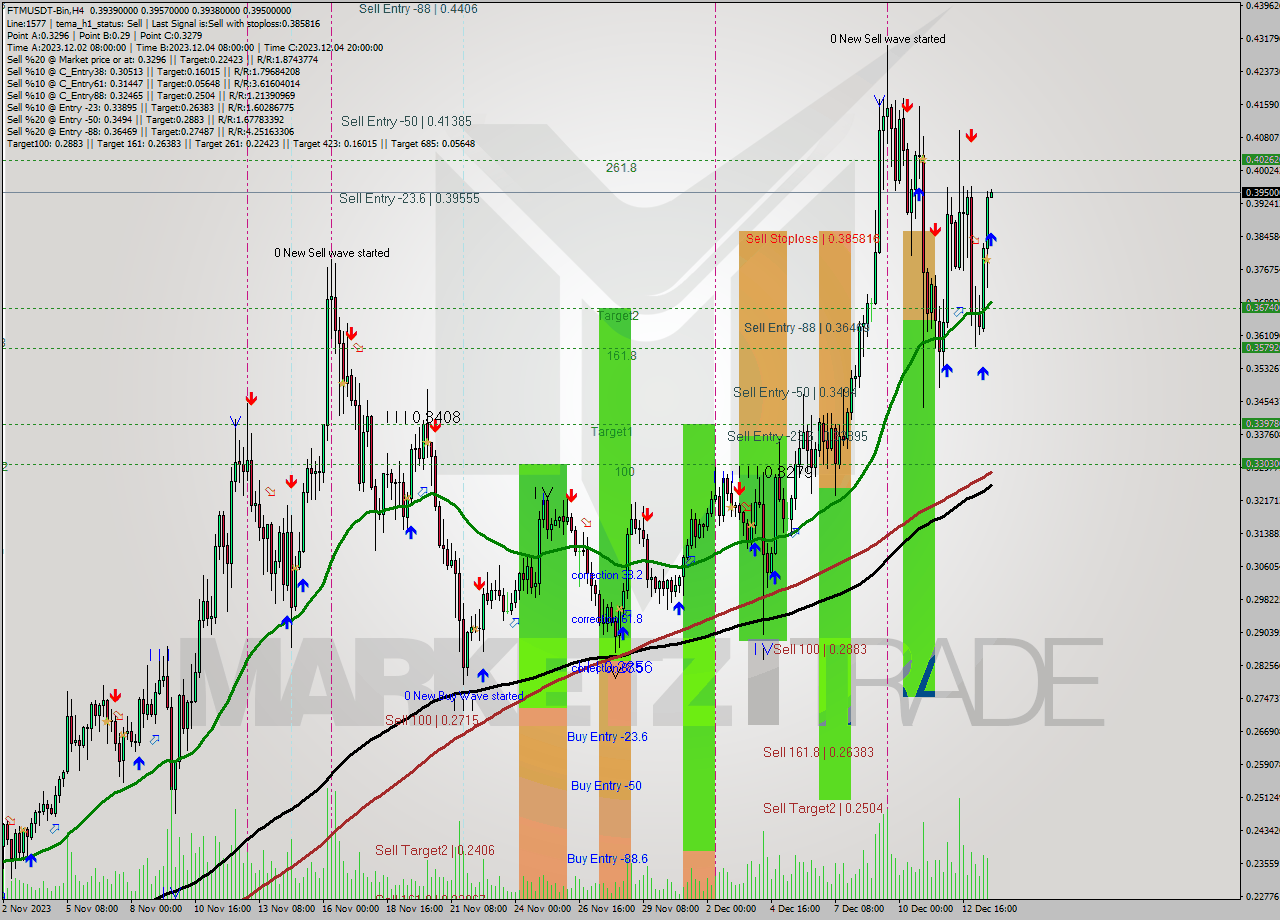Click the 'Sell Entry -50 | 0.41385' label

[406, 121]
